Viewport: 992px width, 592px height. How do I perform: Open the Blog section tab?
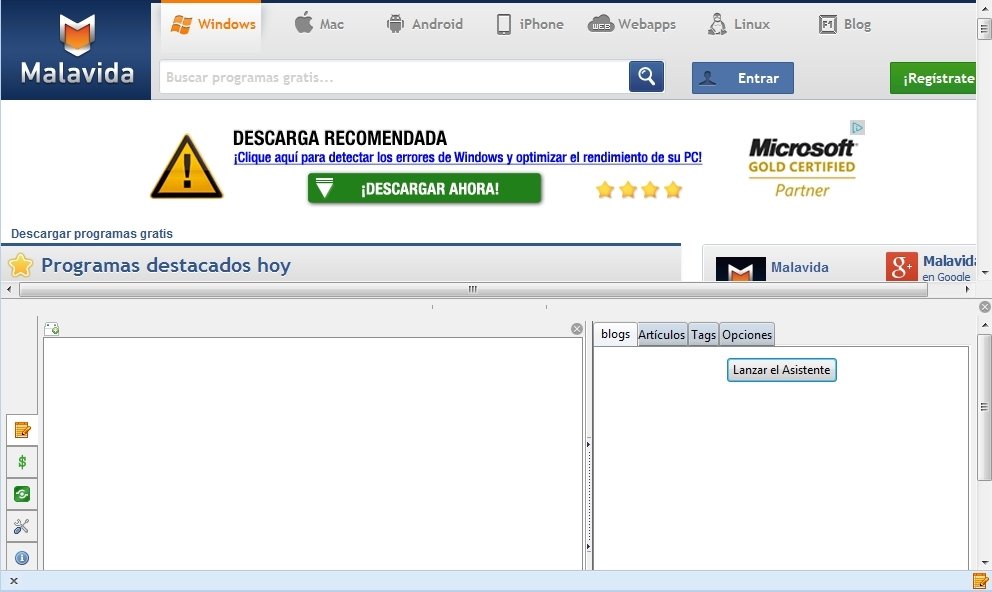coord(845,24)
